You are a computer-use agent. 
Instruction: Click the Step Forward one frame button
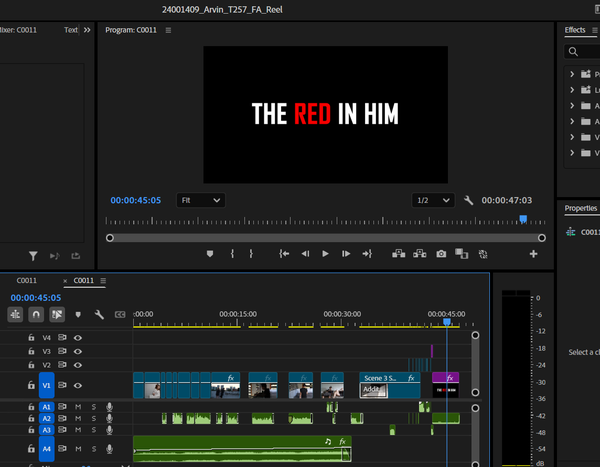(x=346, y=254)
